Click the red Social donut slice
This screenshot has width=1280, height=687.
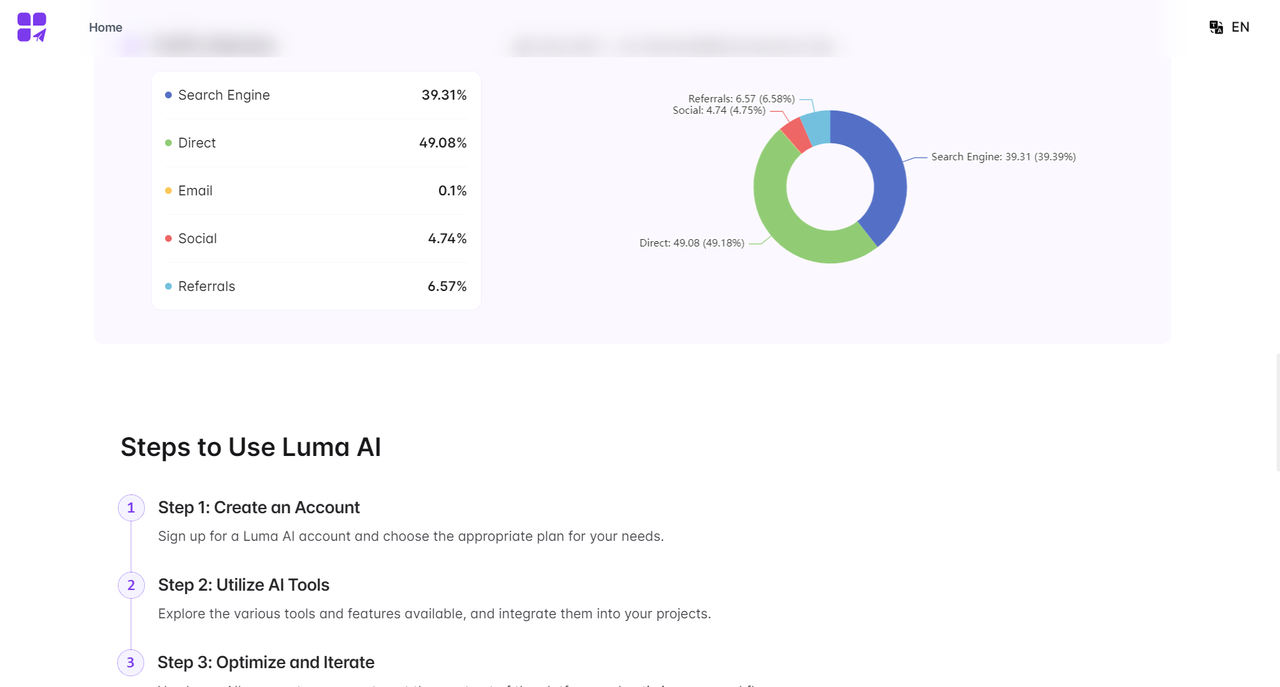click(x=796, y=135)
